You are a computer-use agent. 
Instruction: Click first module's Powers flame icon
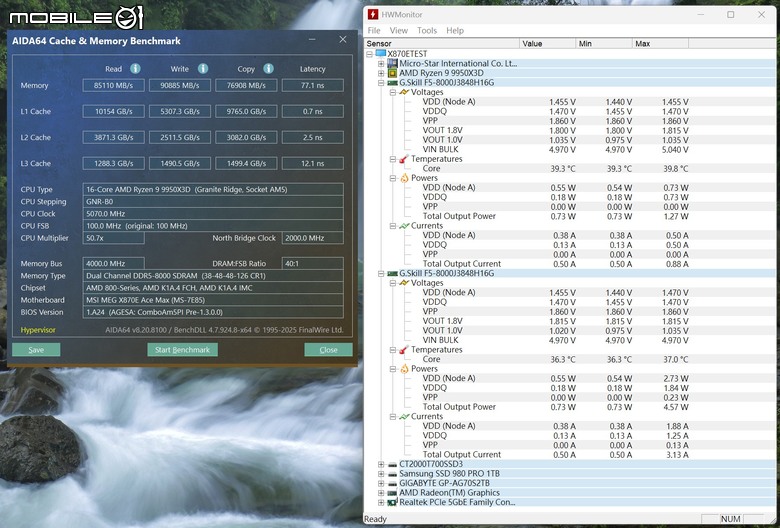tap(403, 178)
